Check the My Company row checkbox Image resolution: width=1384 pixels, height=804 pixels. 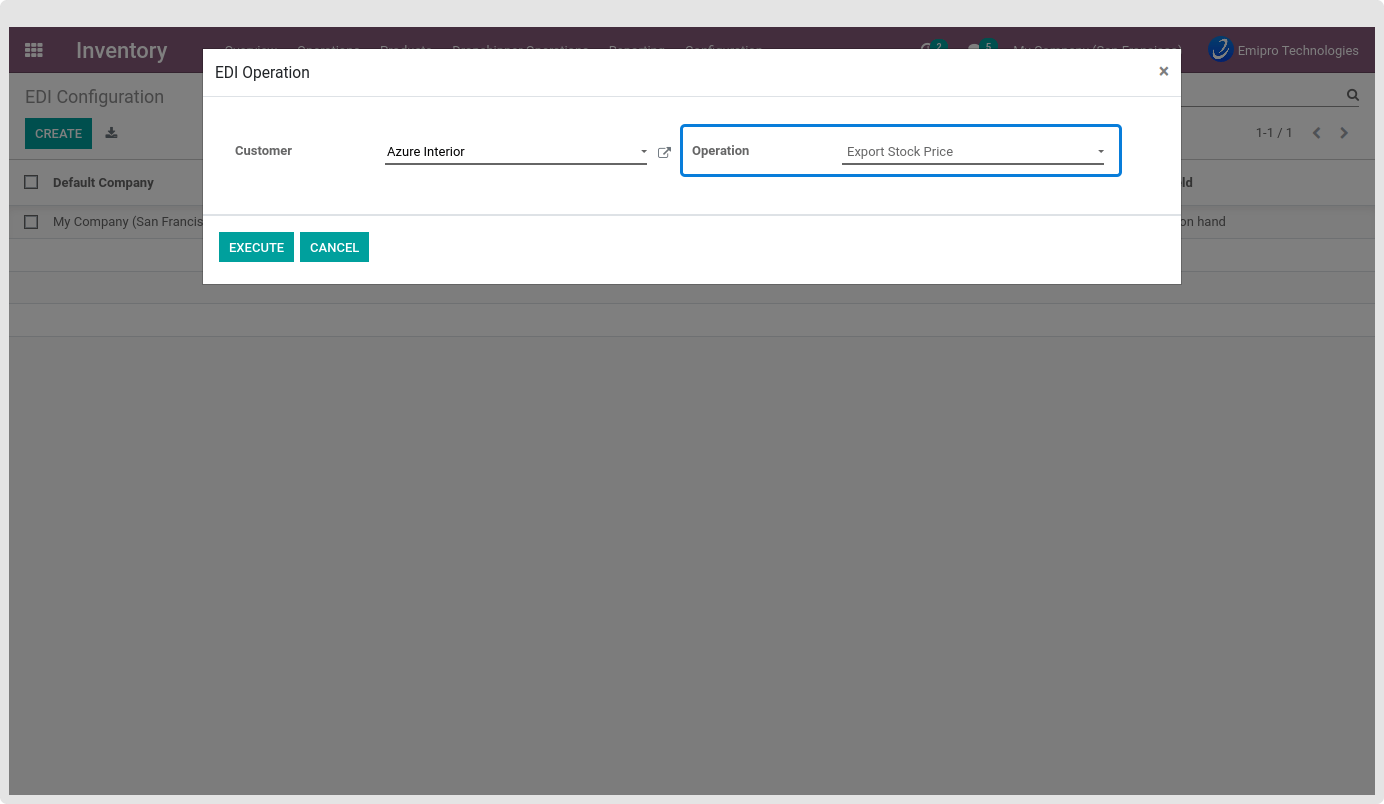pos(31,222)
